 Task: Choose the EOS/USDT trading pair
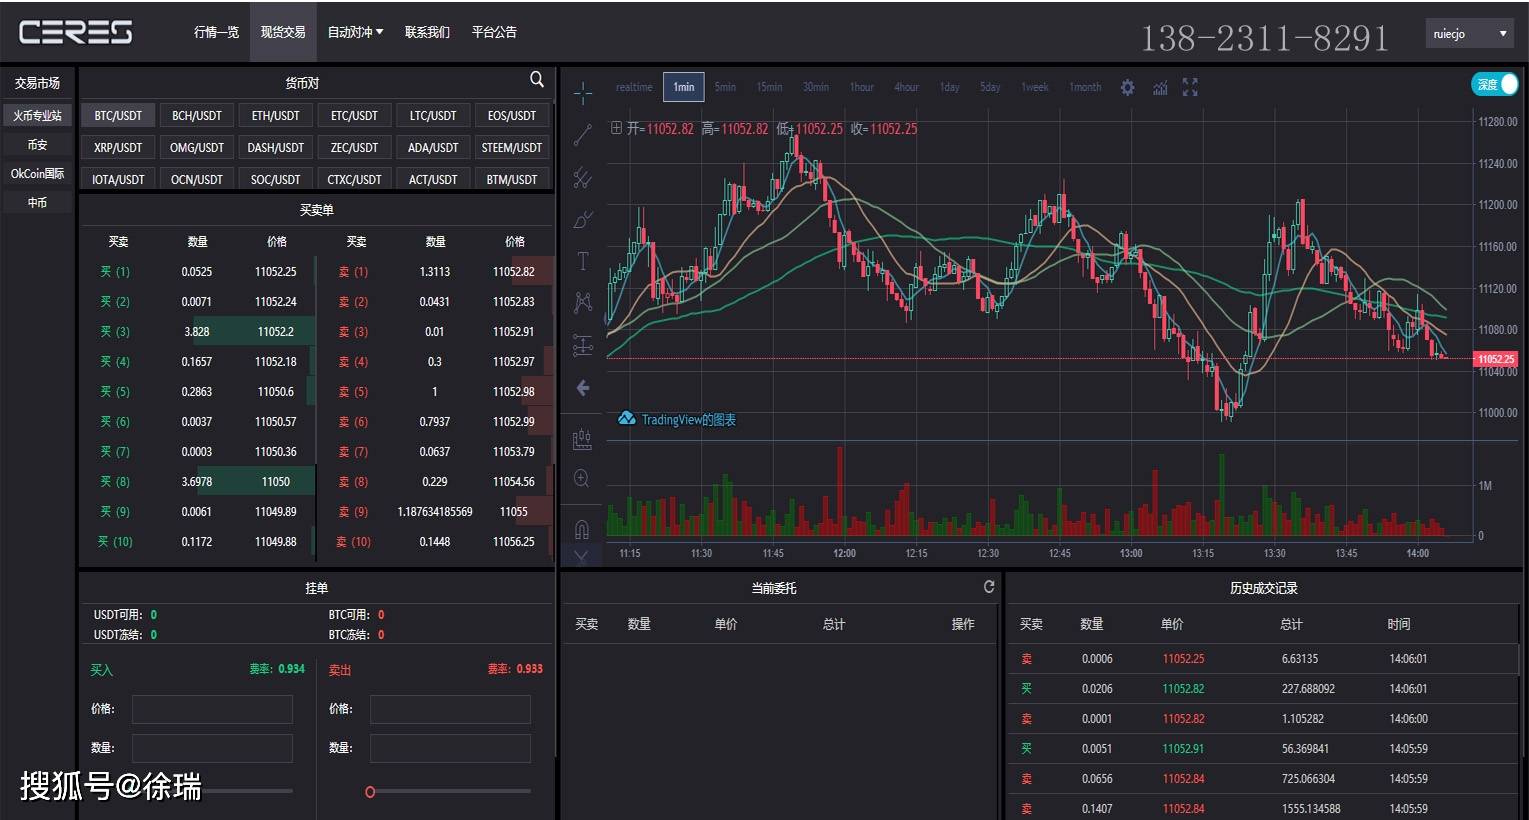[512, 116]
